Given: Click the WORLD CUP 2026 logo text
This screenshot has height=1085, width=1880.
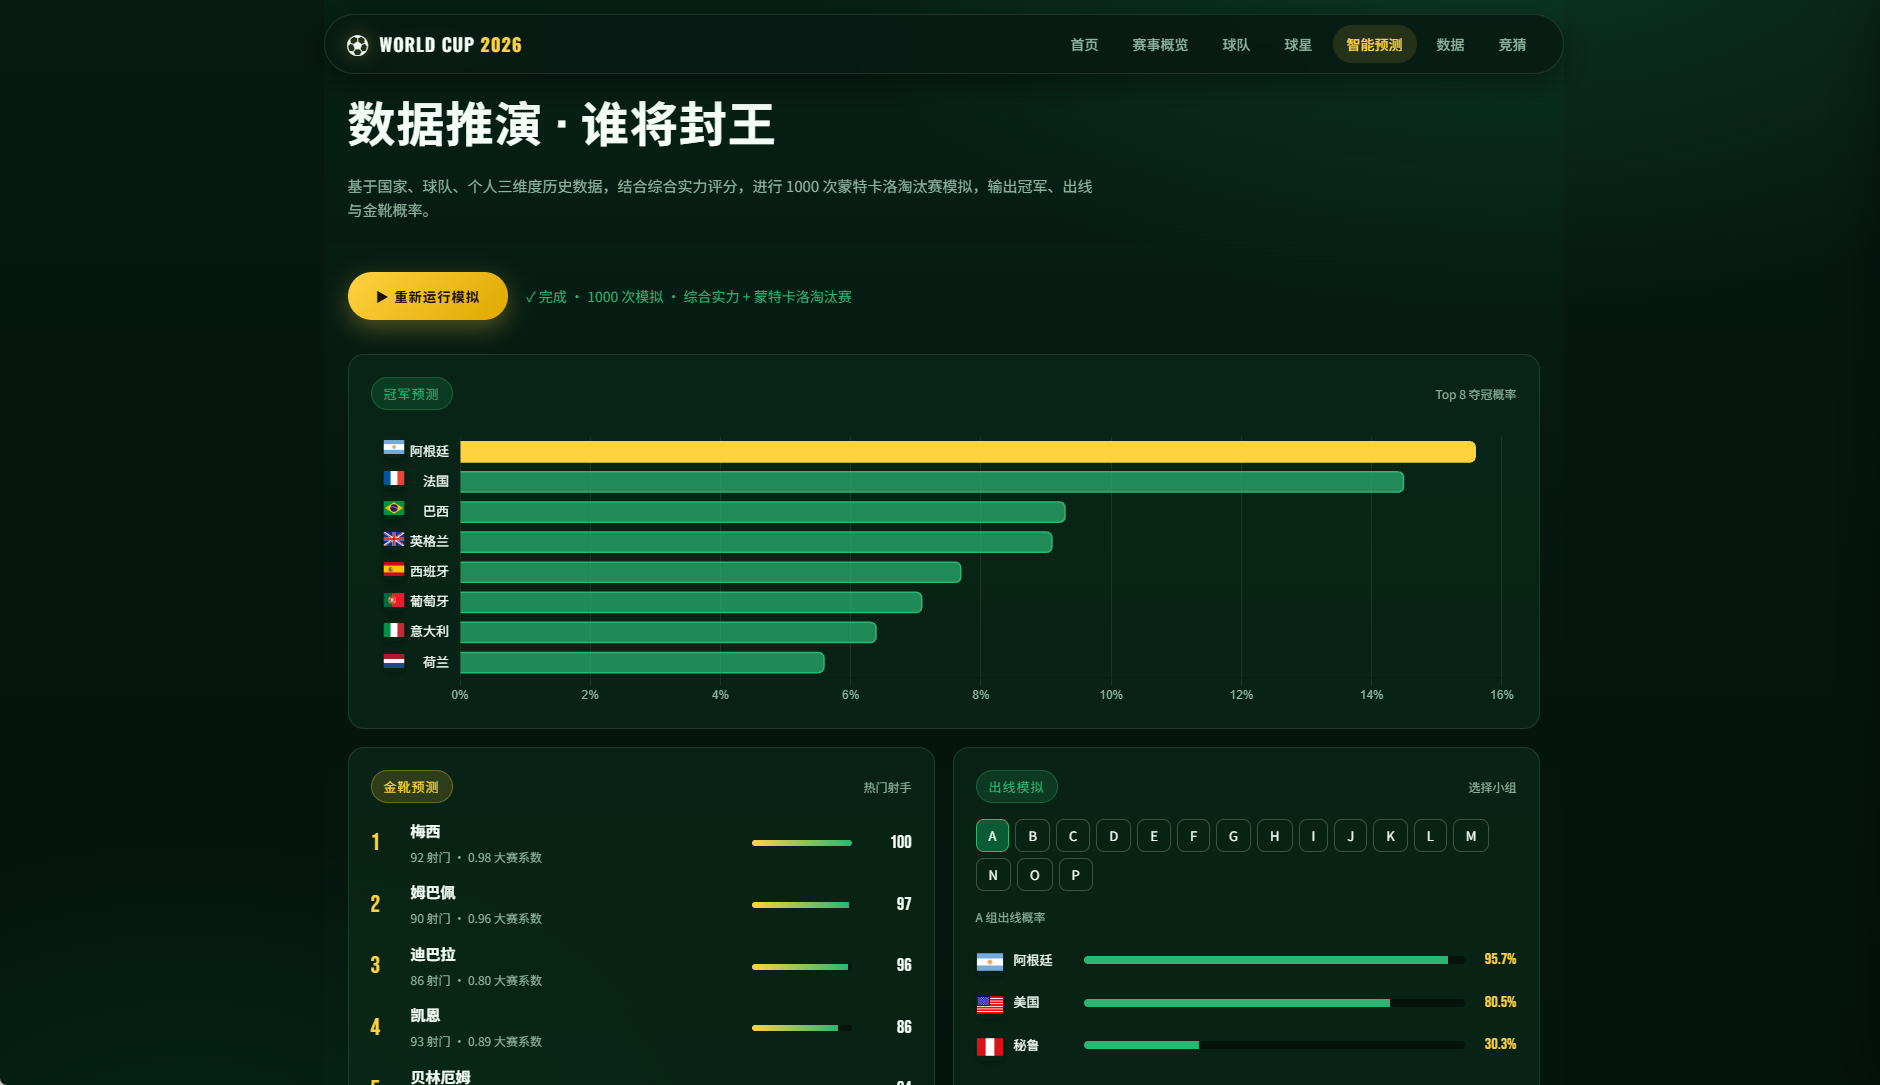Looking at the screenshot, I should (450, 45).
